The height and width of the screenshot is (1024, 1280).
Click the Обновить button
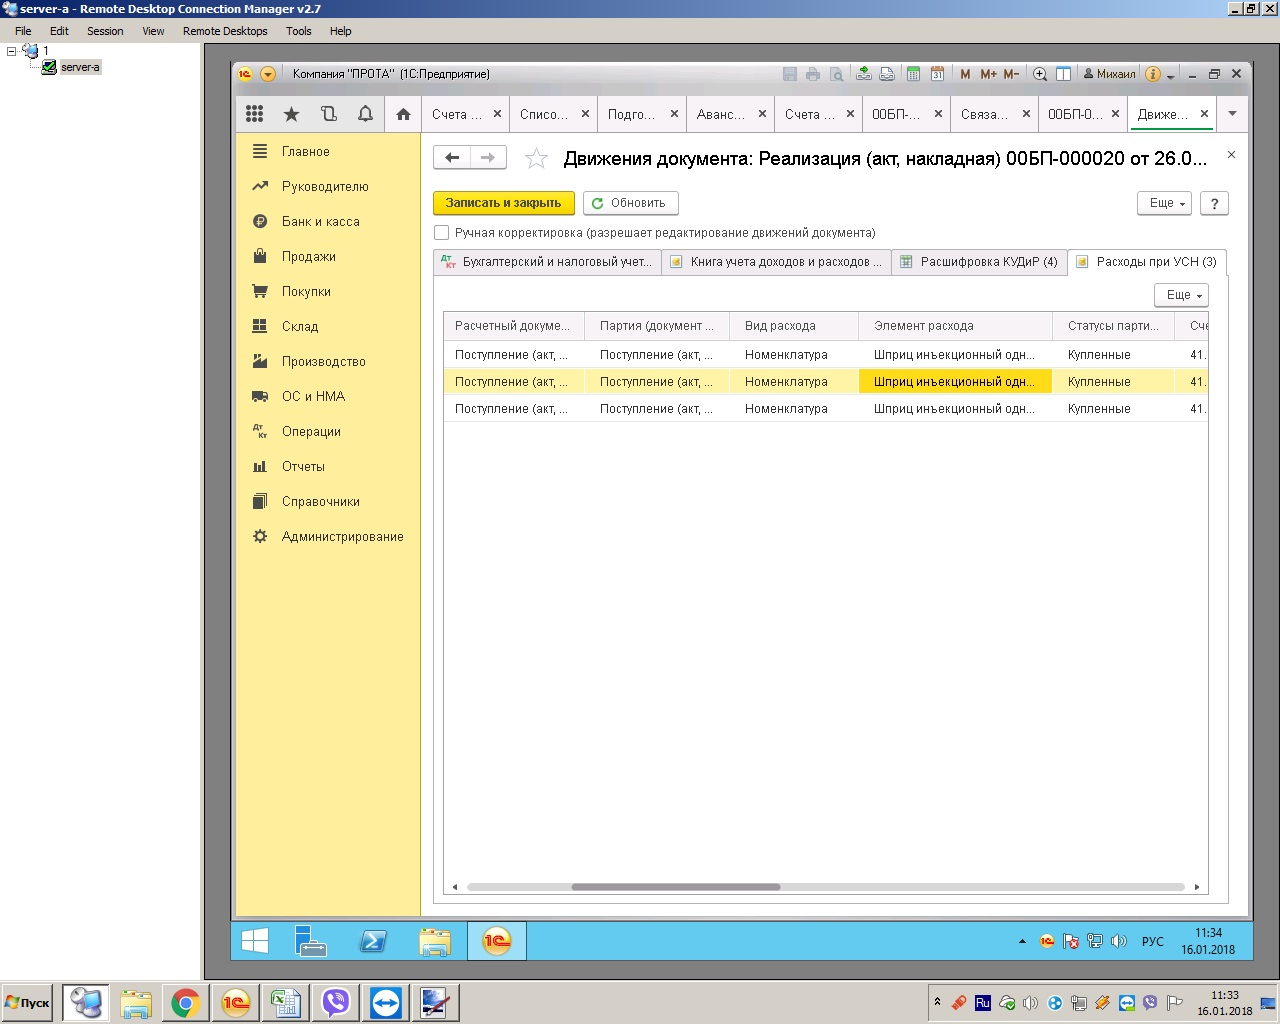click(x=631, y=203)
